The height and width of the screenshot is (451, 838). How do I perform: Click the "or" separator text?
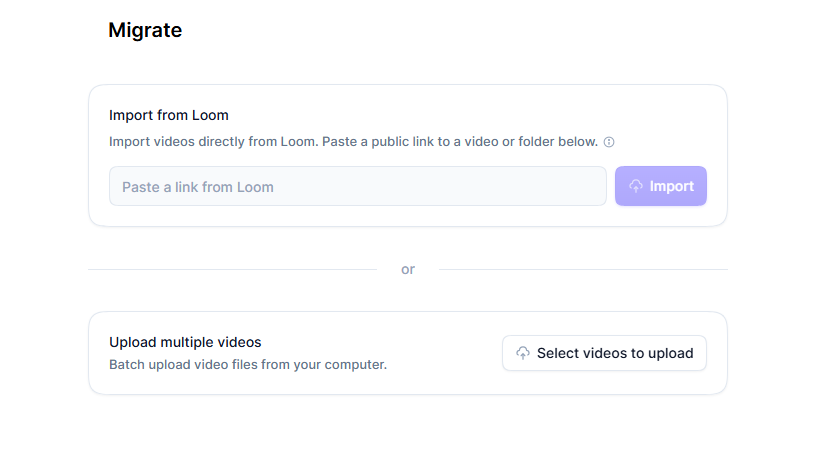pos(408,270)
